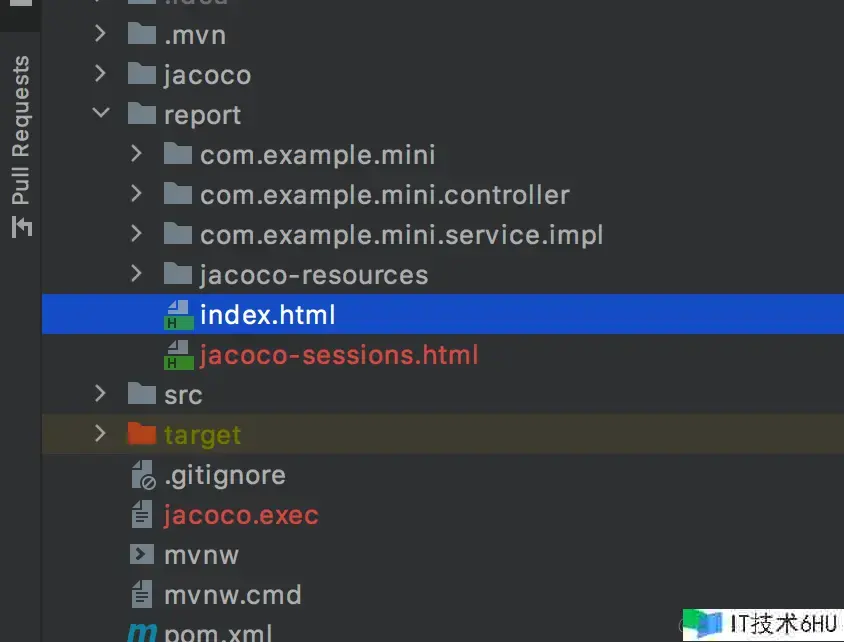Collapse the report folder
The height and width of the screenshot is (642, 844).
coord(100,114)
